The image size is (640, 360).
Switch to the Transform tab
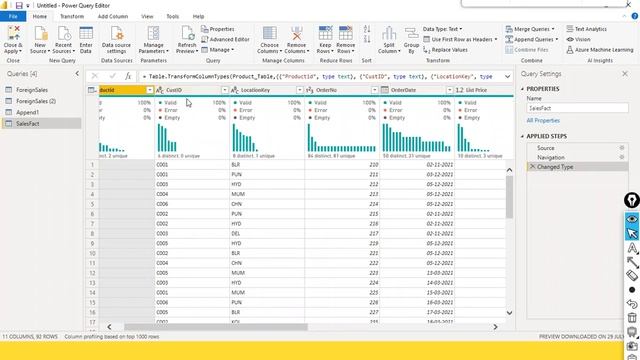tap(72, 16)
